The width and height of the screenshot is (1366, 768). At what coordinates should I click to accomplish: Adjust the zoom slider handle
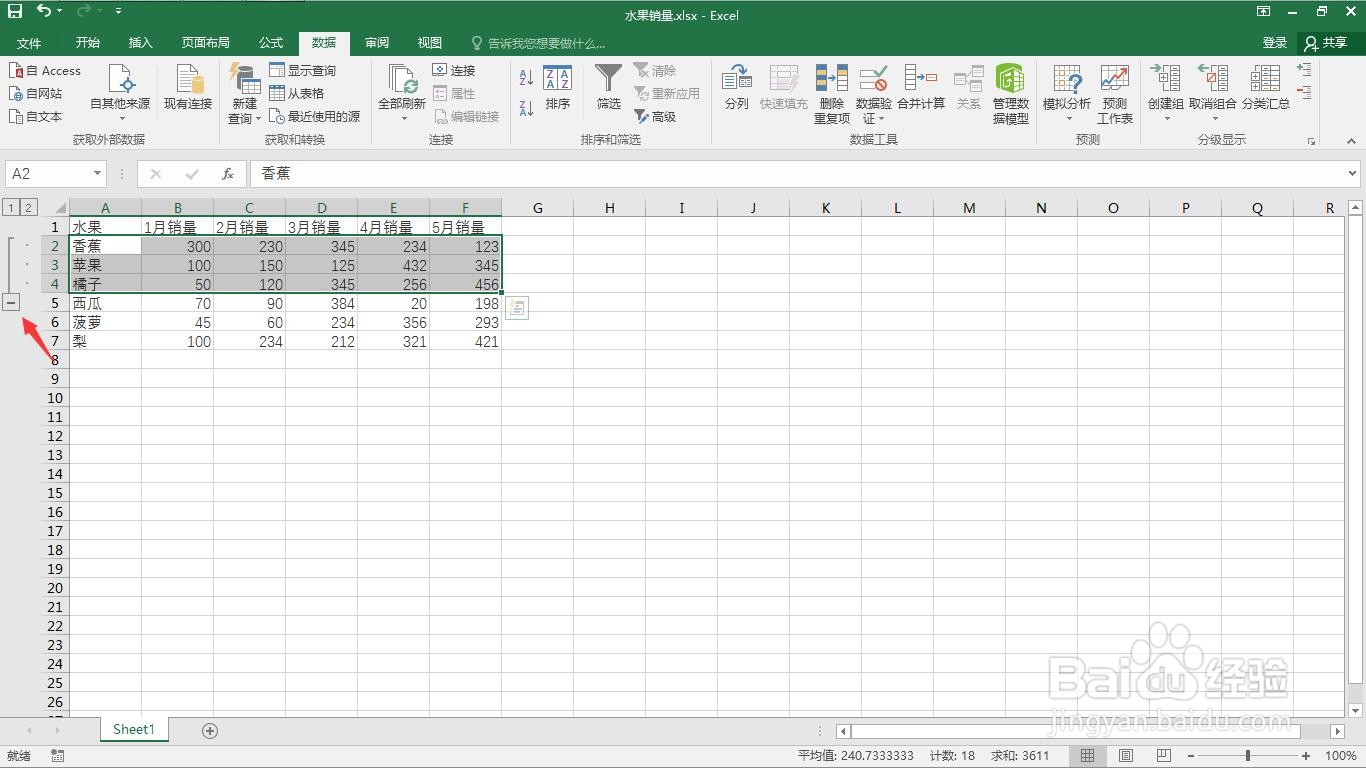(x=1248, y=756)
